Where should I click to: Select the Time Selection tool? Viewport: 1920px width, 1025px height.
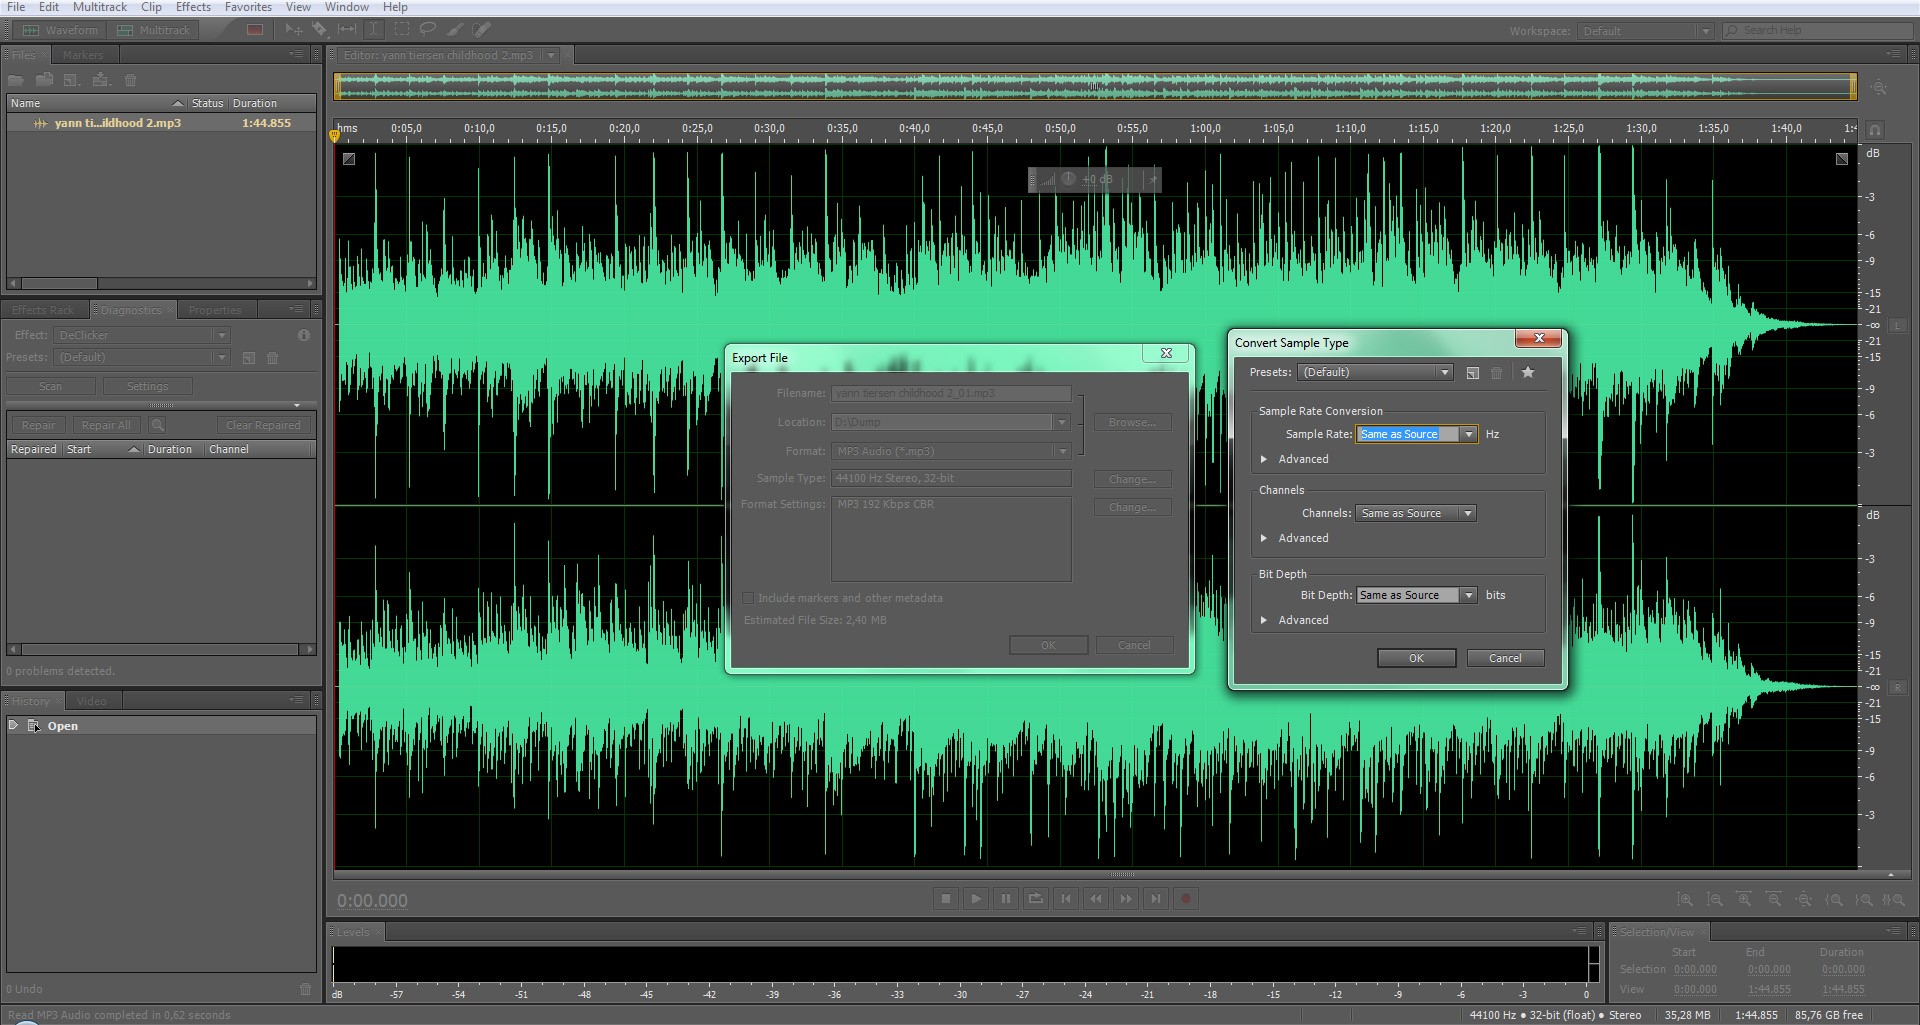[374, 30]
